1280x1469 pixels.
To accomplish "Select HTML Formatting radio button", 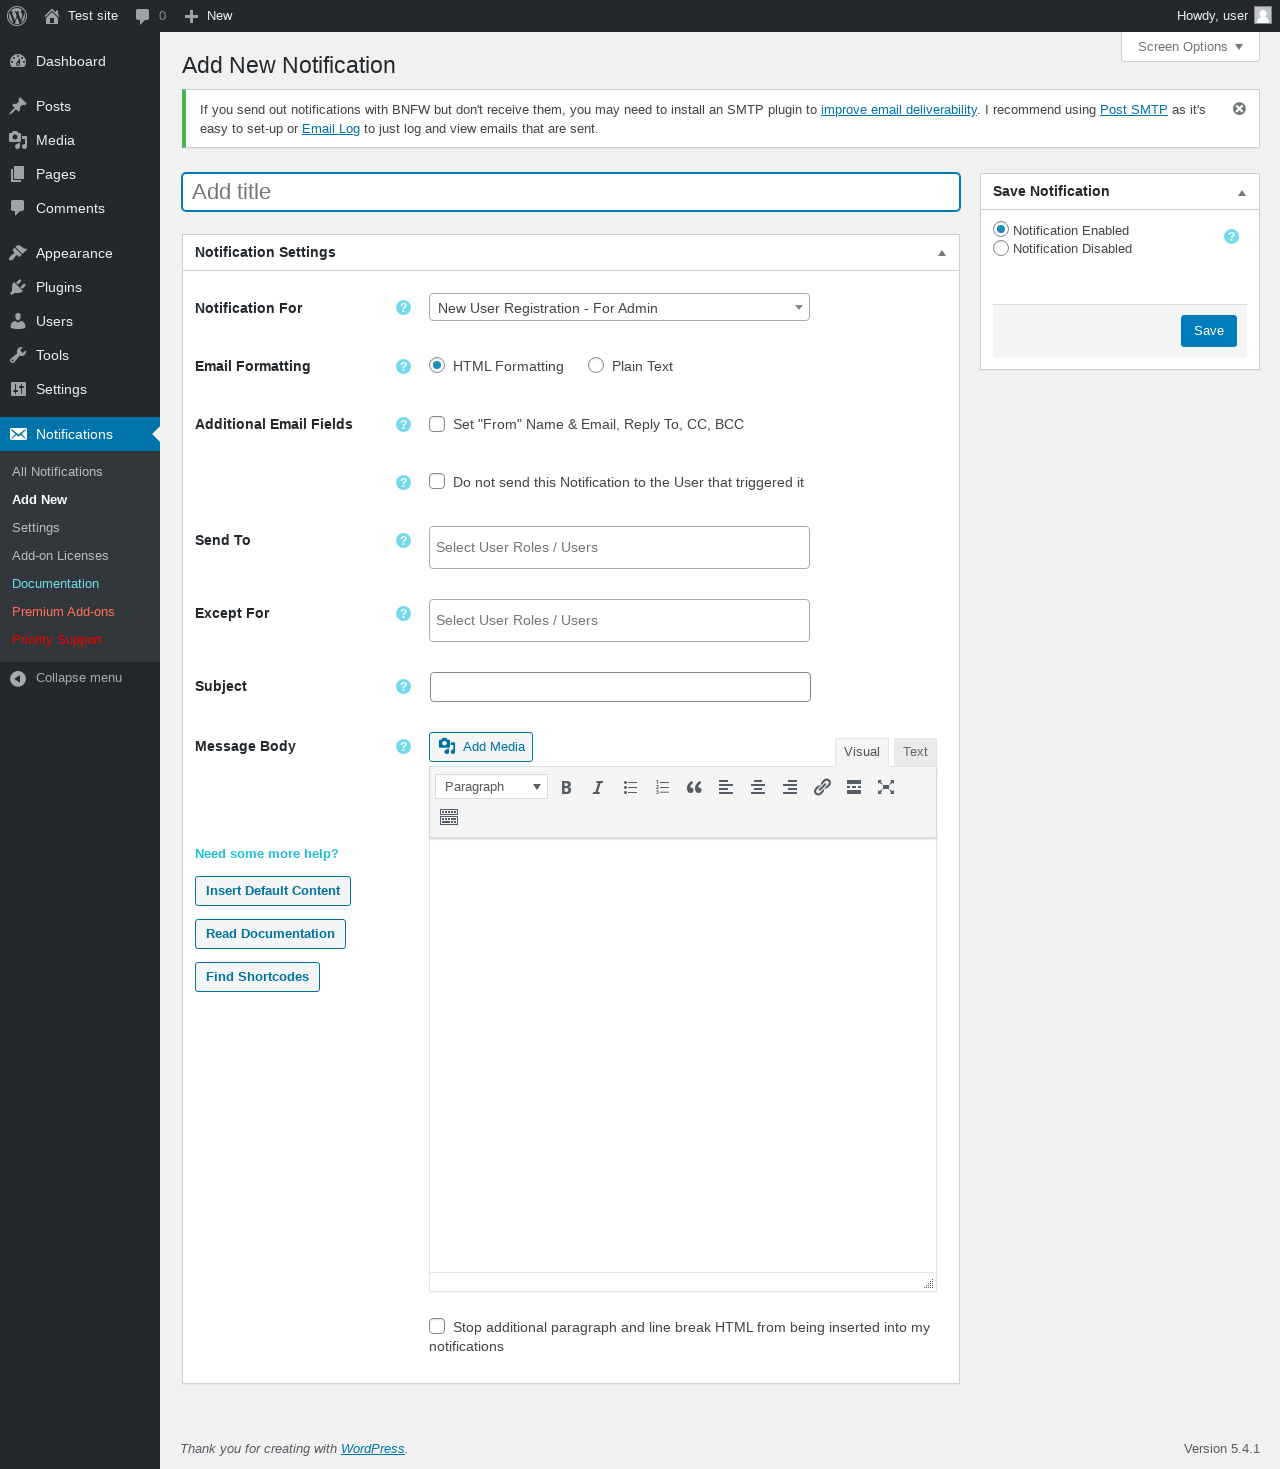I will 437,365.
